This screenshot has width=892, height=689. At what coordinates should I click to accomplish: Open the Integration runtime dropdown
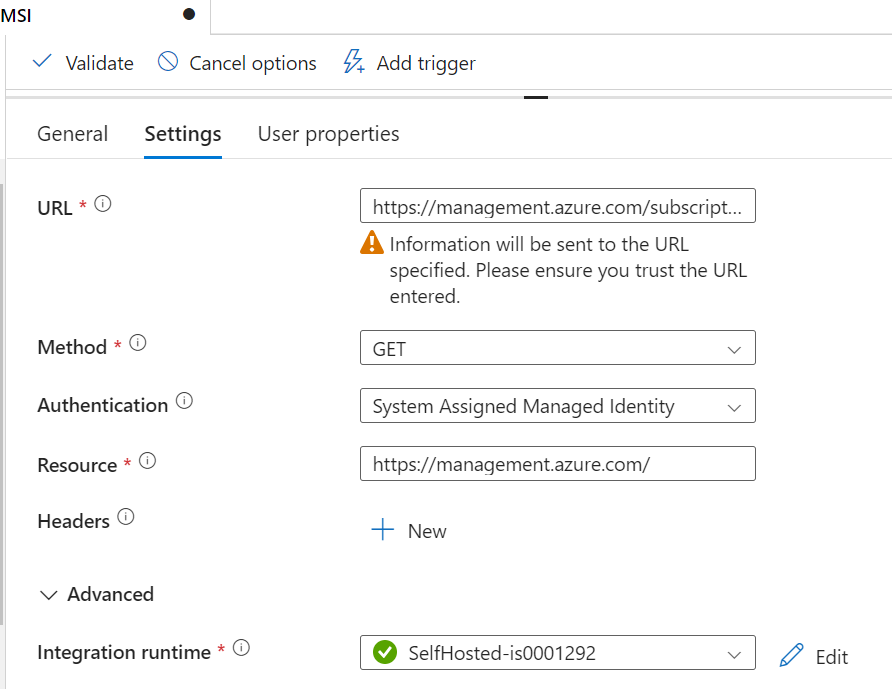[x=557, y=654]
